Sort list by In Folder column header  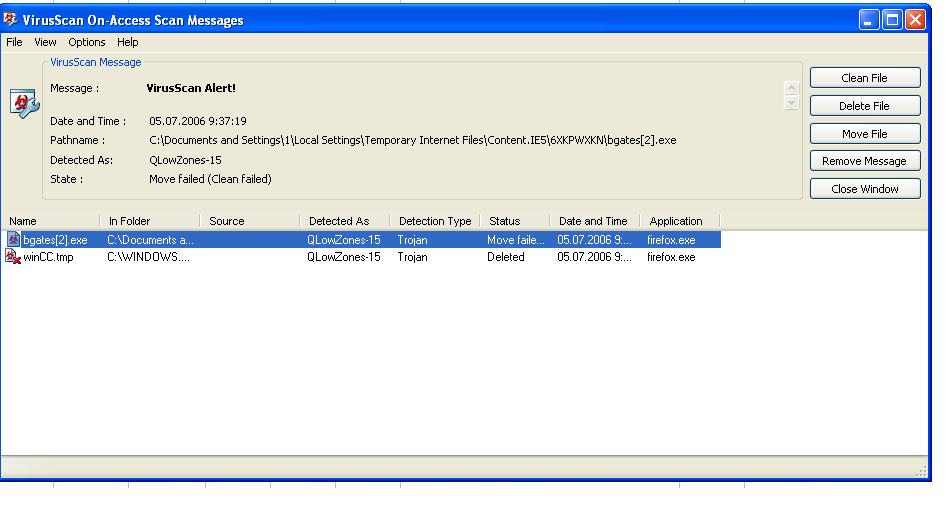[150, 221]
